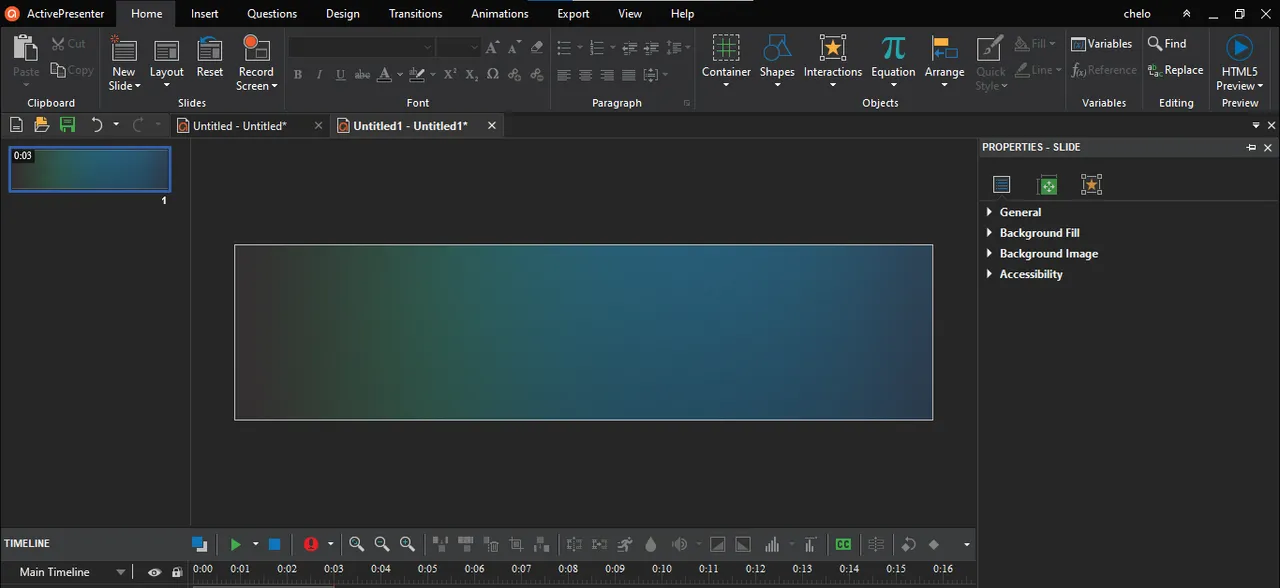The height and width of the screenshot is (588, 1280).
Task: Toggle subscript formatting
Action: [x=471, y=75]
